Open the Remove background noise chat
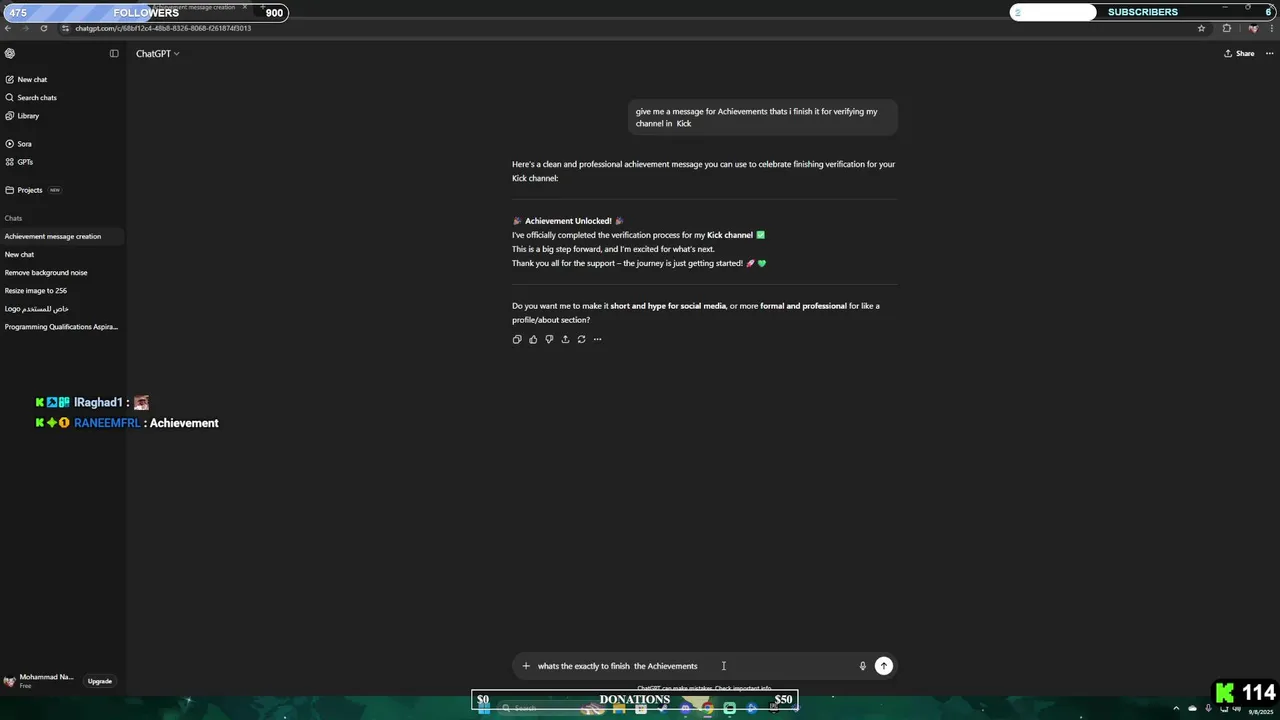Viewport: 1280px width, 720px height. pyautogui.click(x=46, y=273)
